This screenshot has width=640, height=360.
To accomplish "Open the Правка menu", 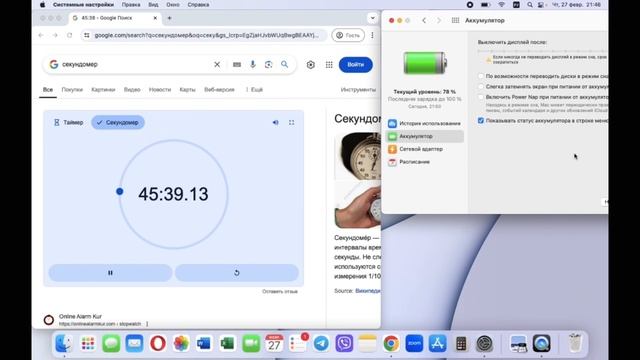I will coord(131,5).
